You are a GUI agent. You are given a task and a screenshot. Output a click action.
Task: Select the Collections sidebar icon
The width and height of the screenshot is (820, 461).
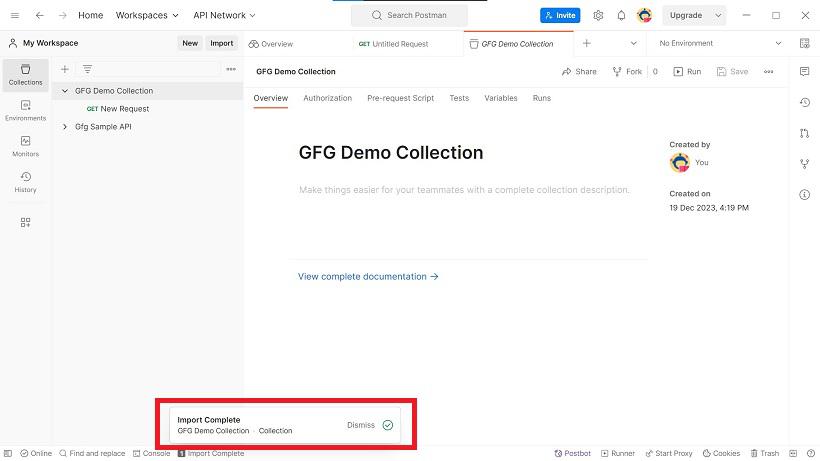pos(25,75)
